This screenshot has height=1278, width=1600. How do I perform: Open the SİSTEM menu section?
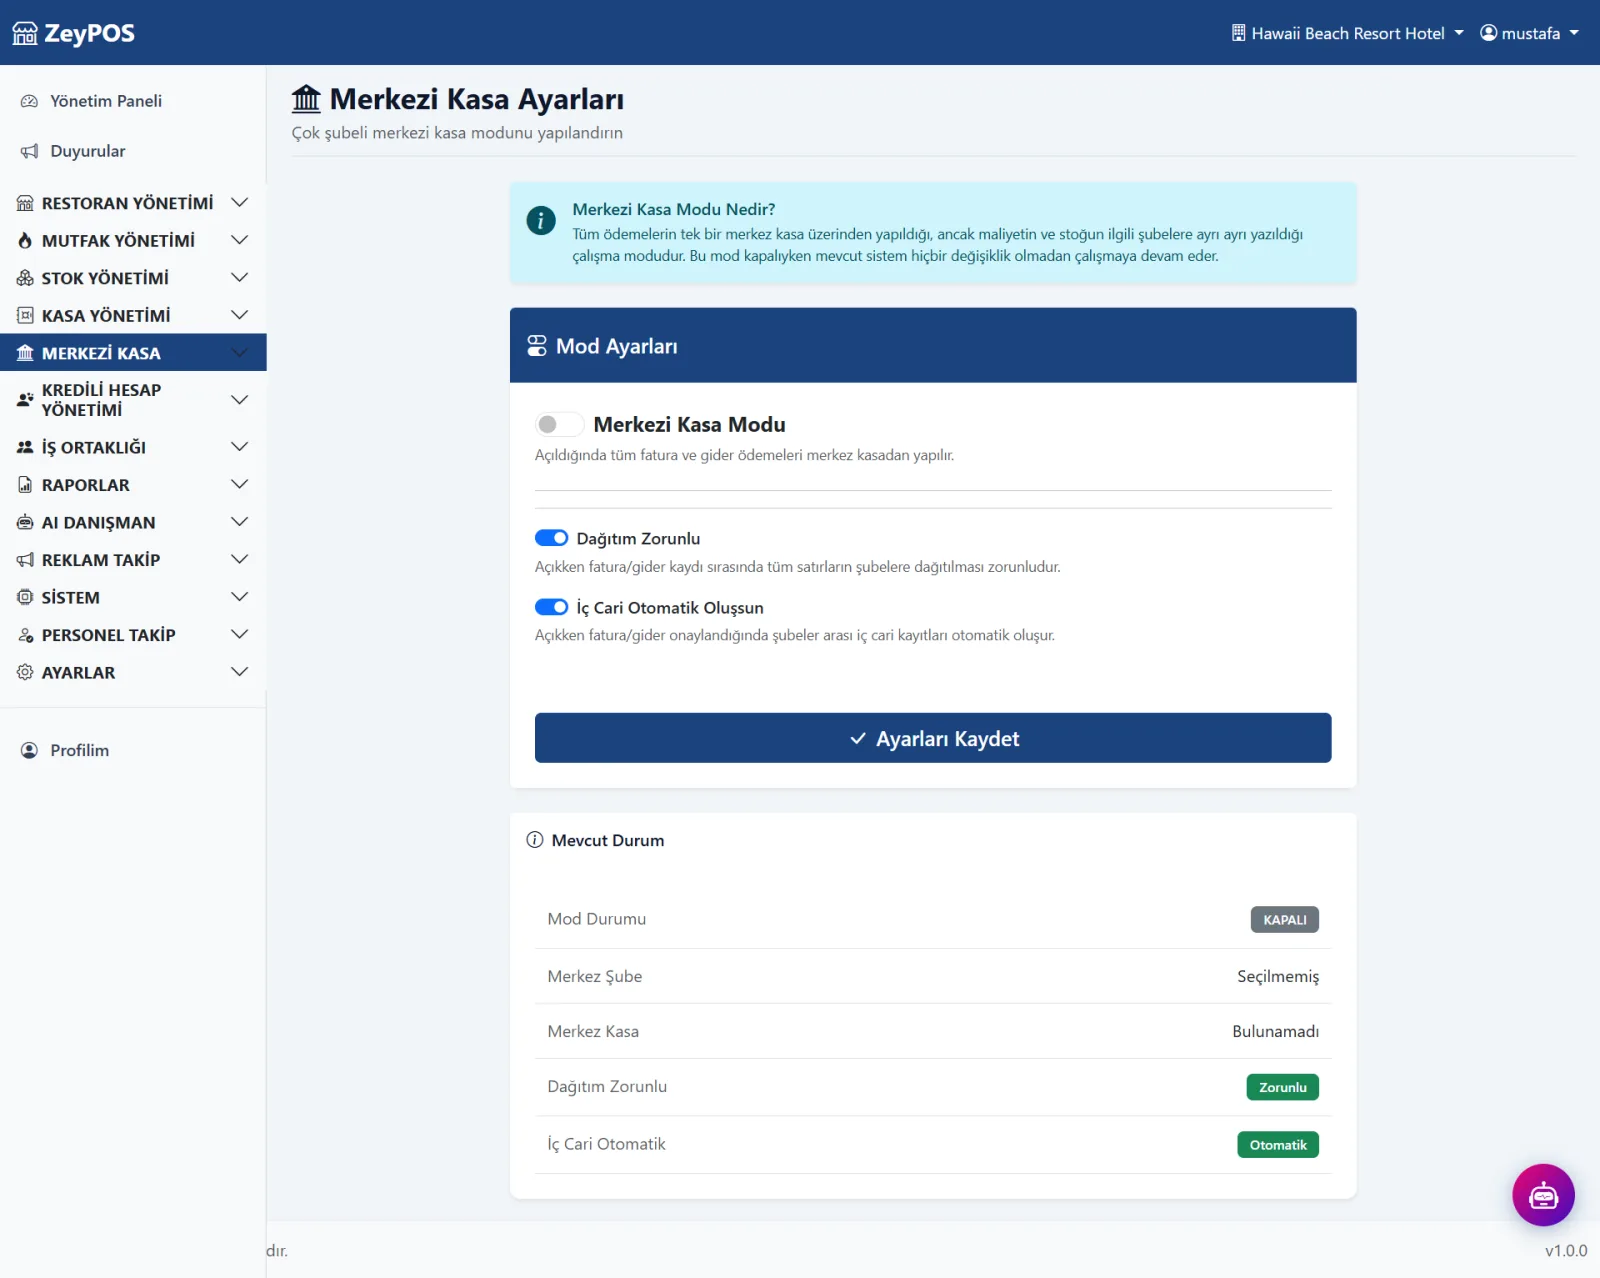tap(133, 597)
